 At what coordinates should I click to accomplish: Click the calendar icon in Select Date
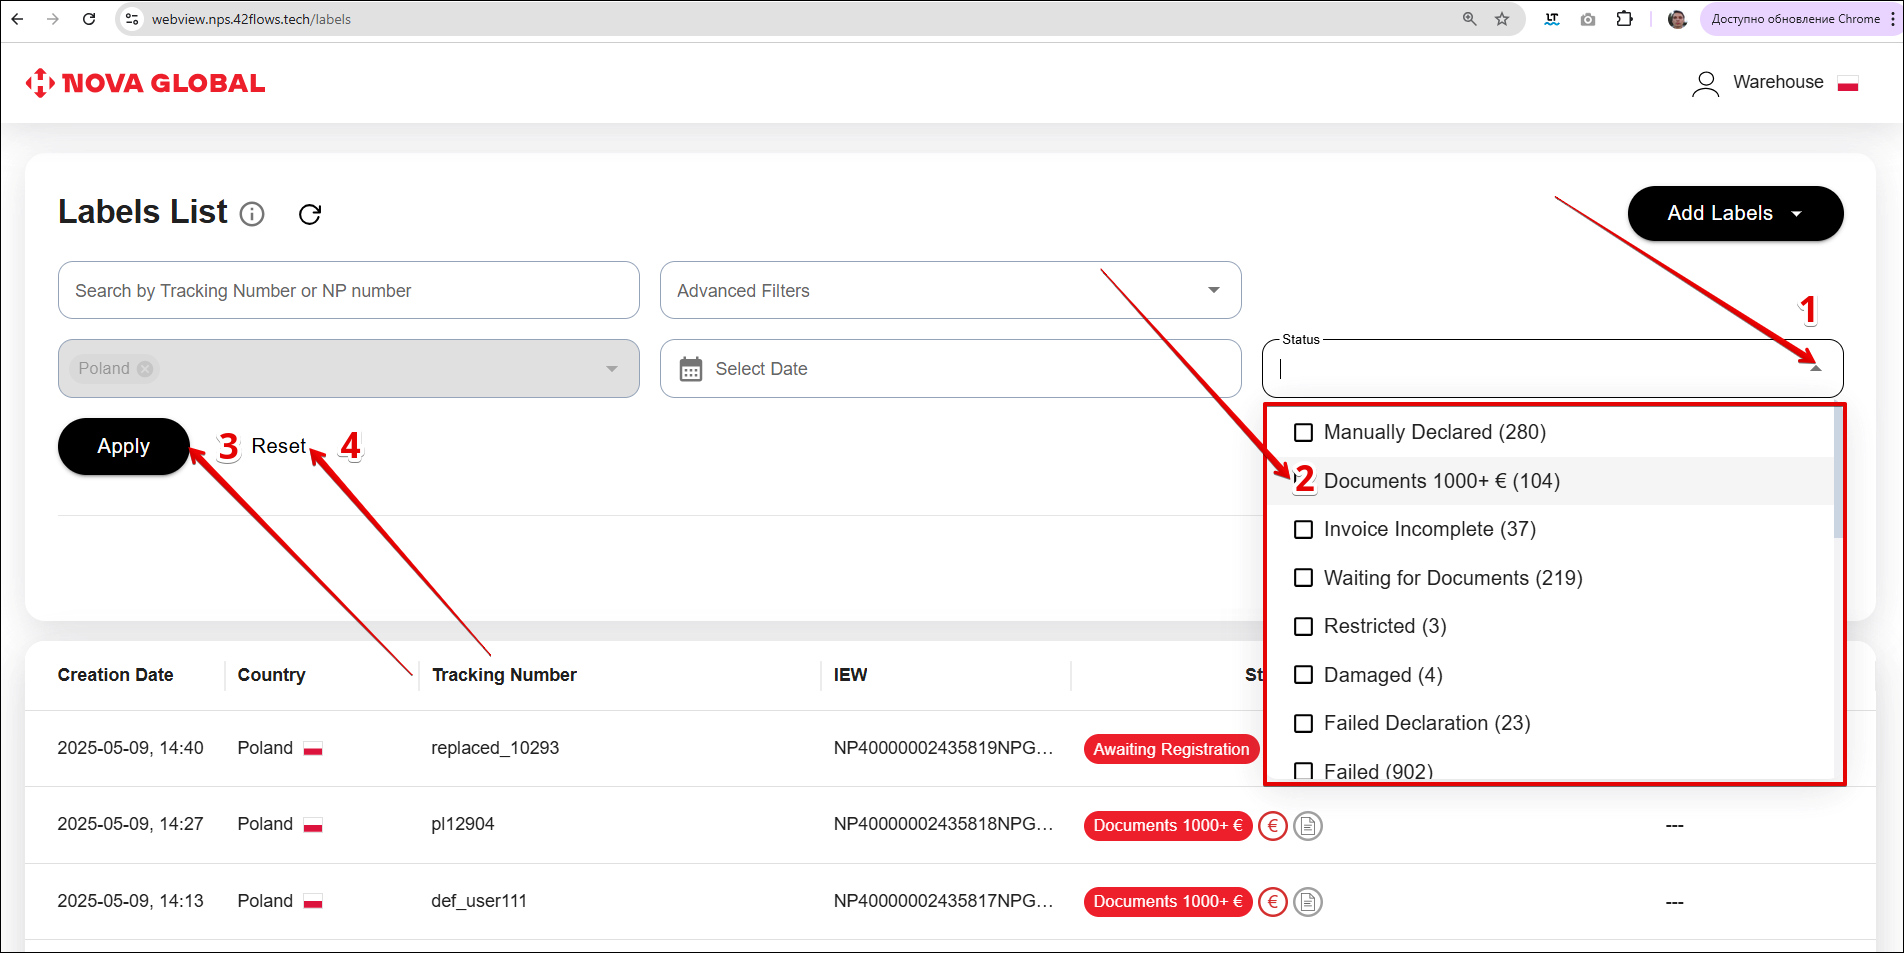tap(691, 369)
